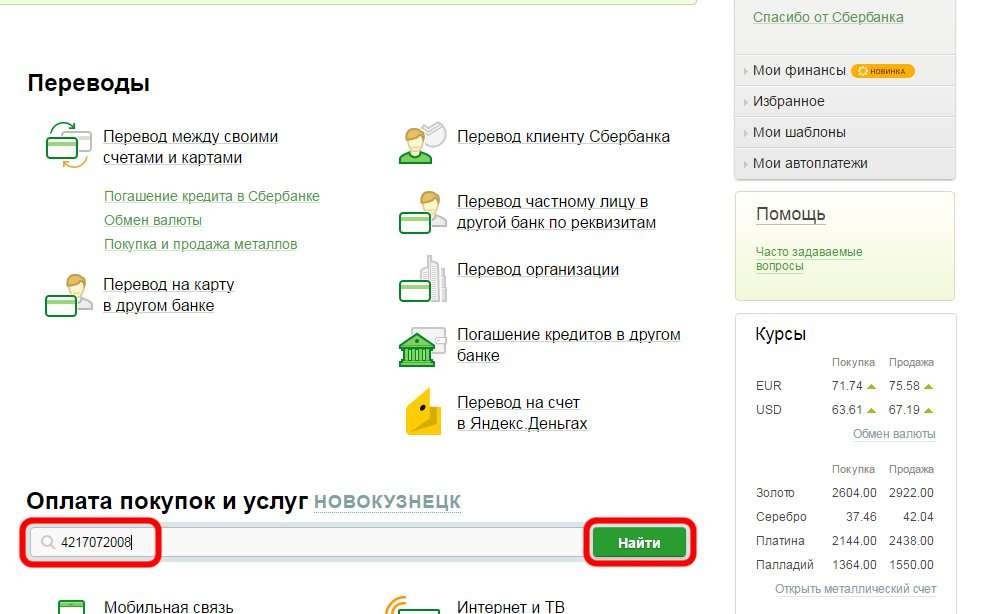Click EUR sell rate 75.58
983x614 pixels.
click(x=904, y=386)
